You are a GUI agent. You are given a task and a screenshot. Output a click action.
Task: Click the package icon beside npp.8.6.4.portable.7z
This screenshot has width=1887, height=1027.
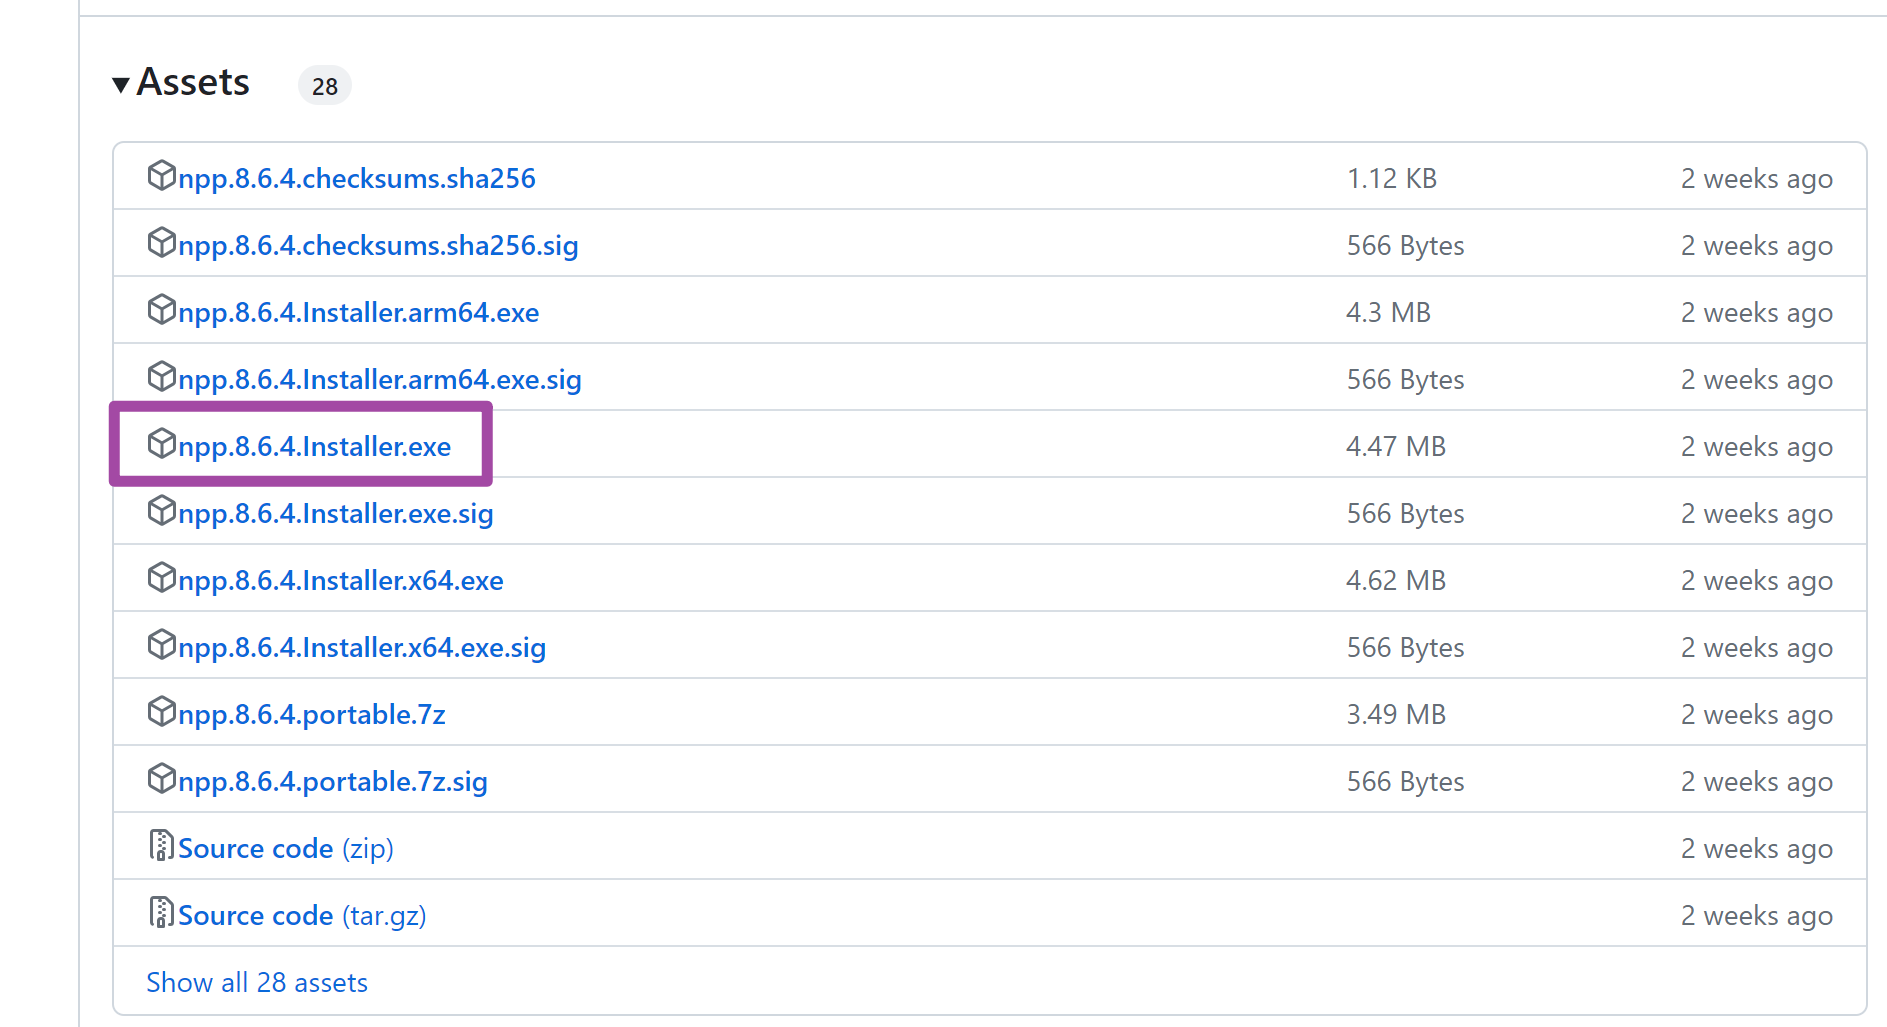click(161, 712)
